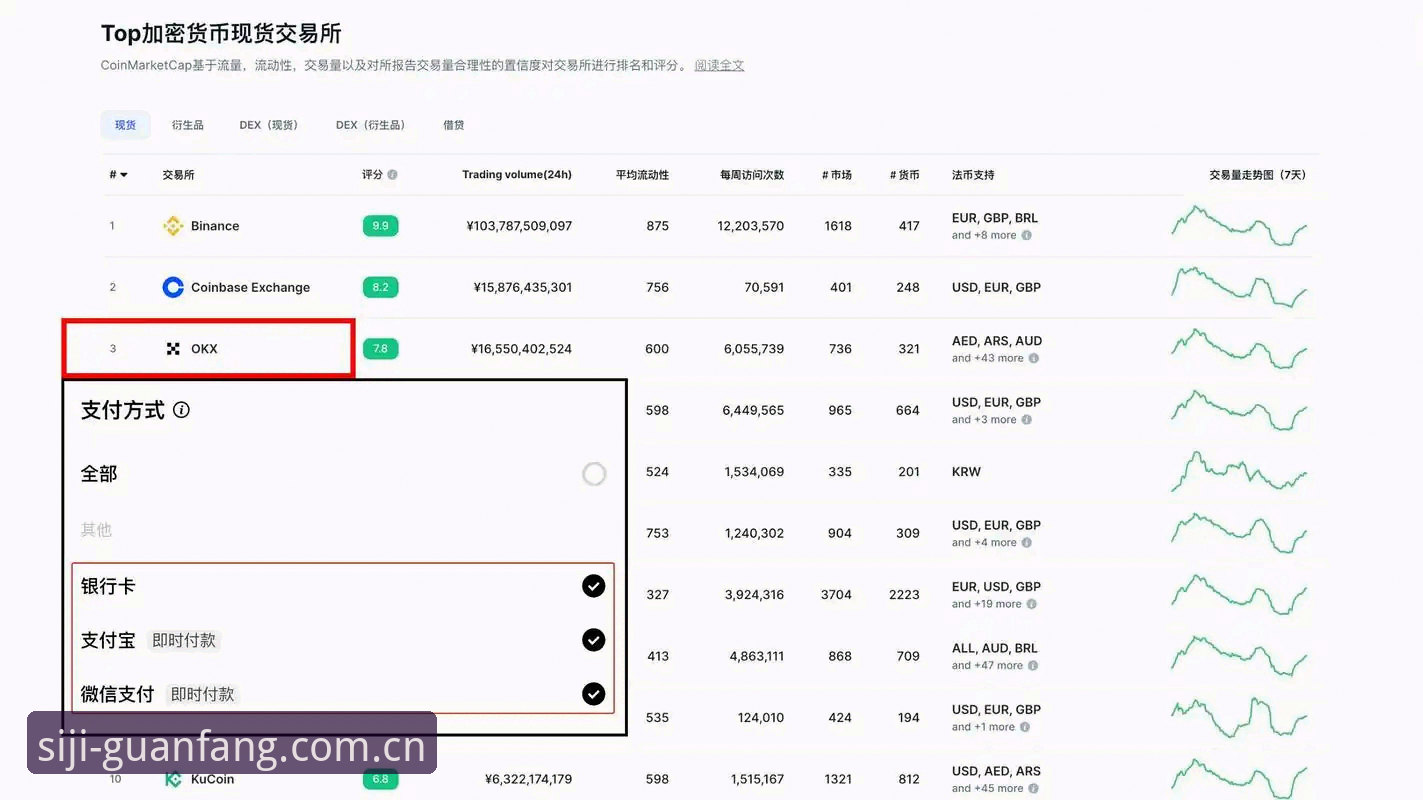Open Binance's 7-day volume chart
The image size is (1423, 800).
(1239, 226)
